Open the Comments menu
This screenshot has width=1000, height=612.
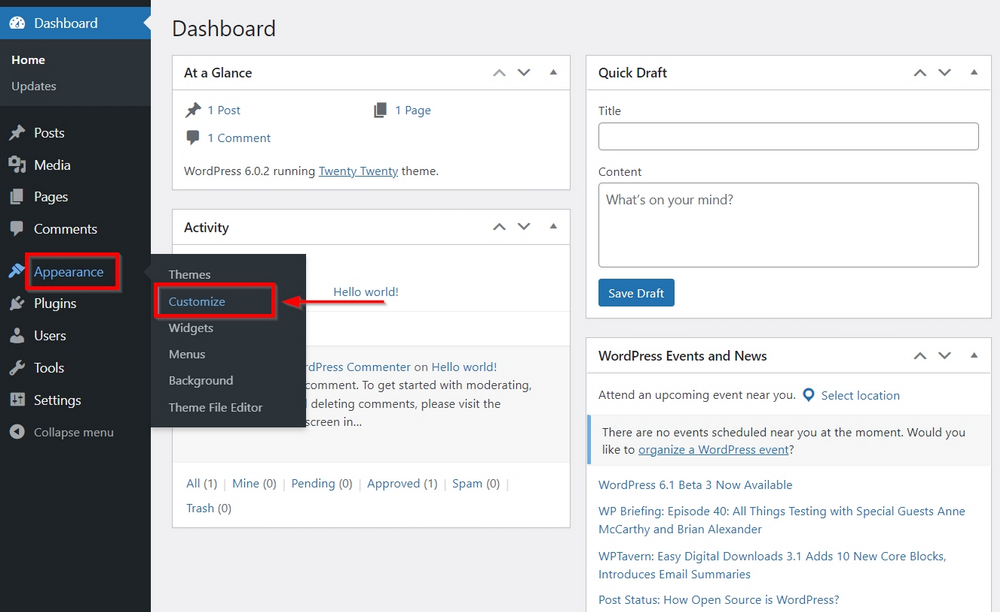(x=66, y=229)
